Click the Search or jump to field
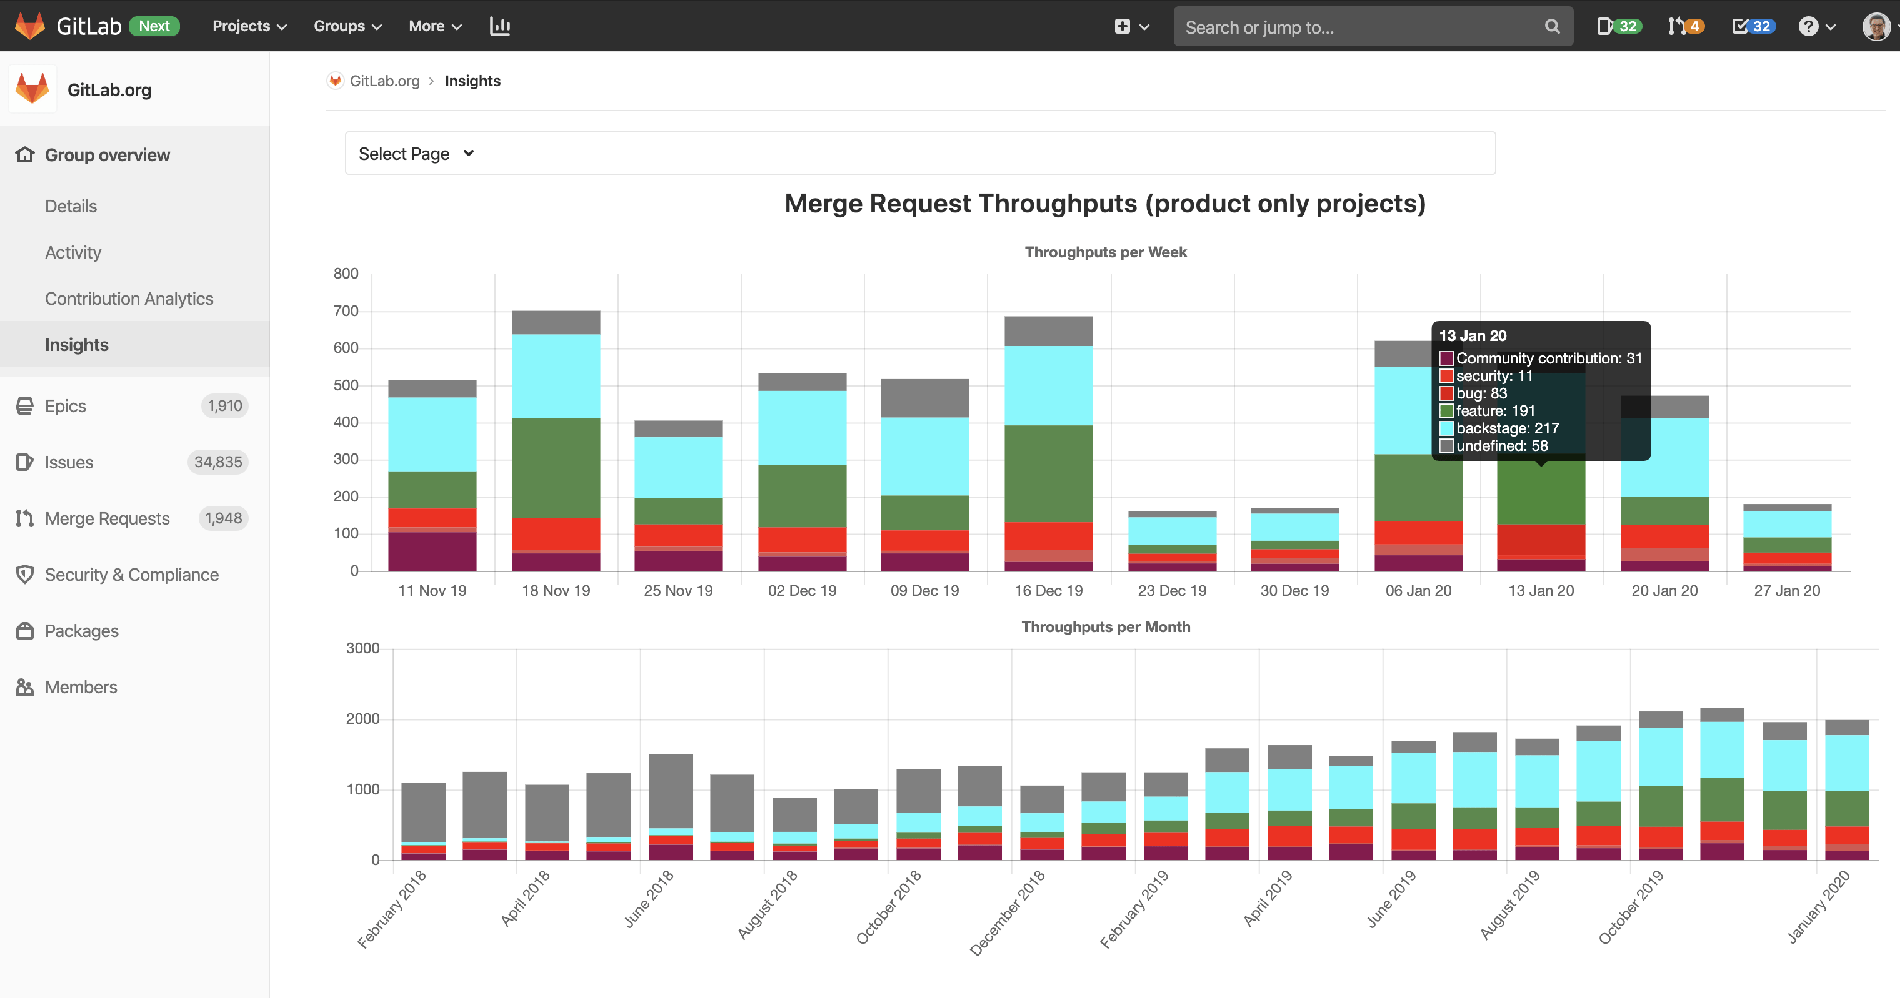The height and width of the screenshot is (998, 1900). (1372, 26)
